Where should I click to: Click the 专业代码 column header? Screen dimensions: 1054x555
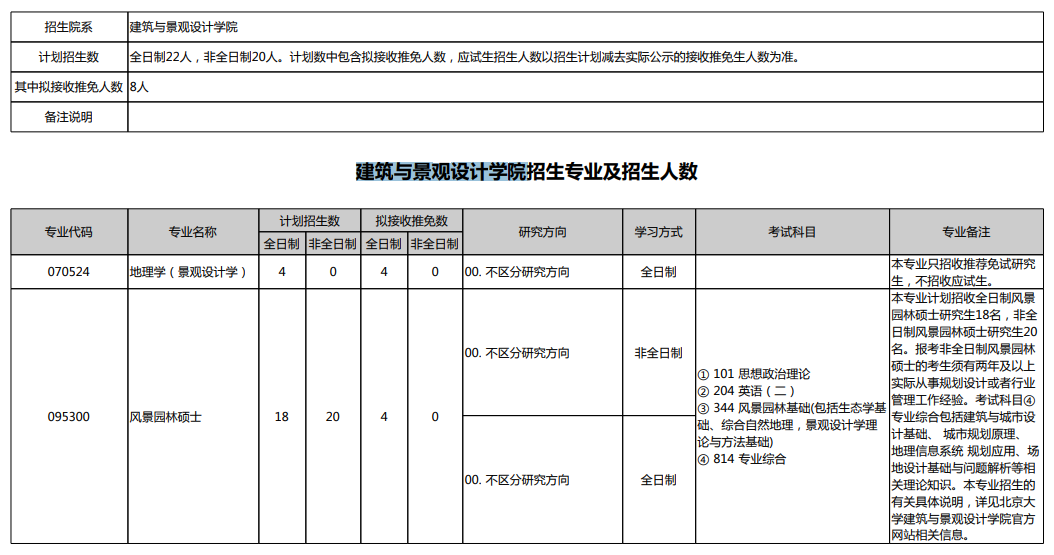[69, 232]
